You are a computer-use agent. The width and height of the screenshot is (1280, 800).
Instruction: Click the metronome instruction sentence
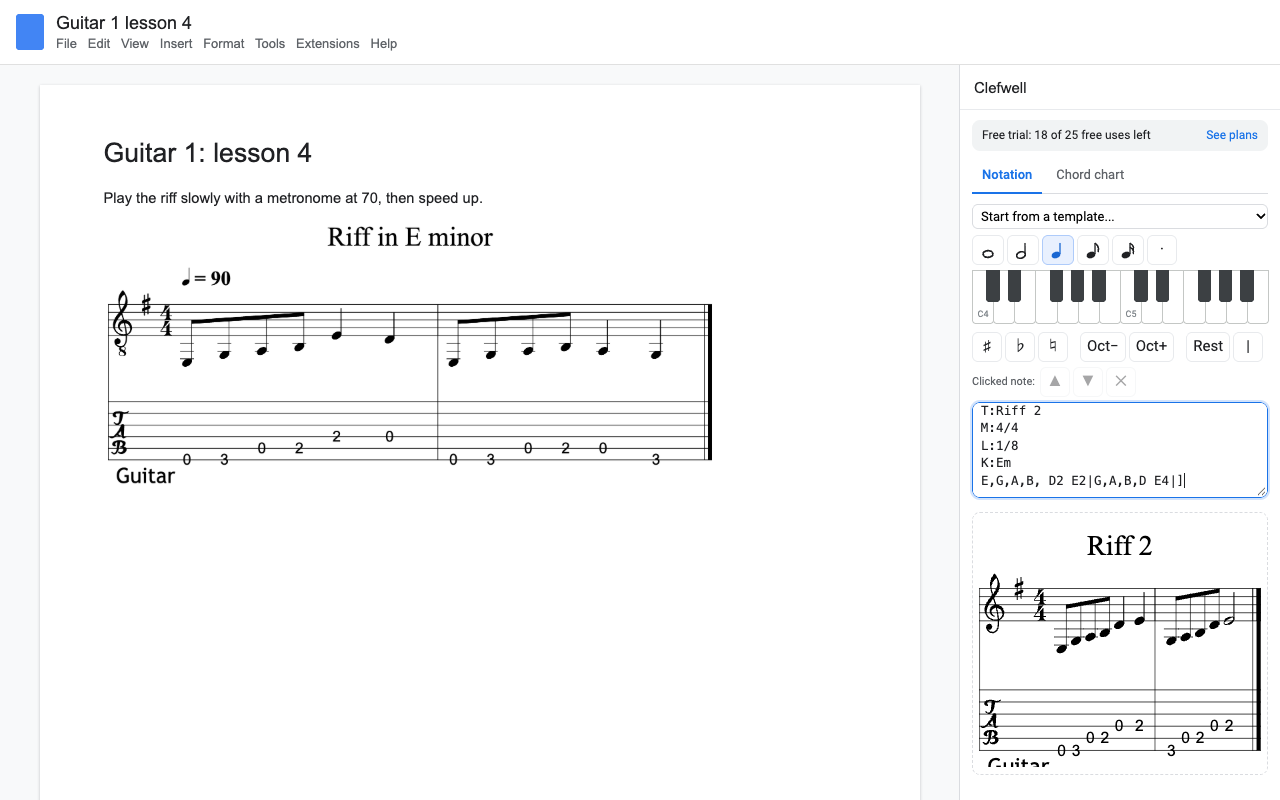(x=293, y=198)
